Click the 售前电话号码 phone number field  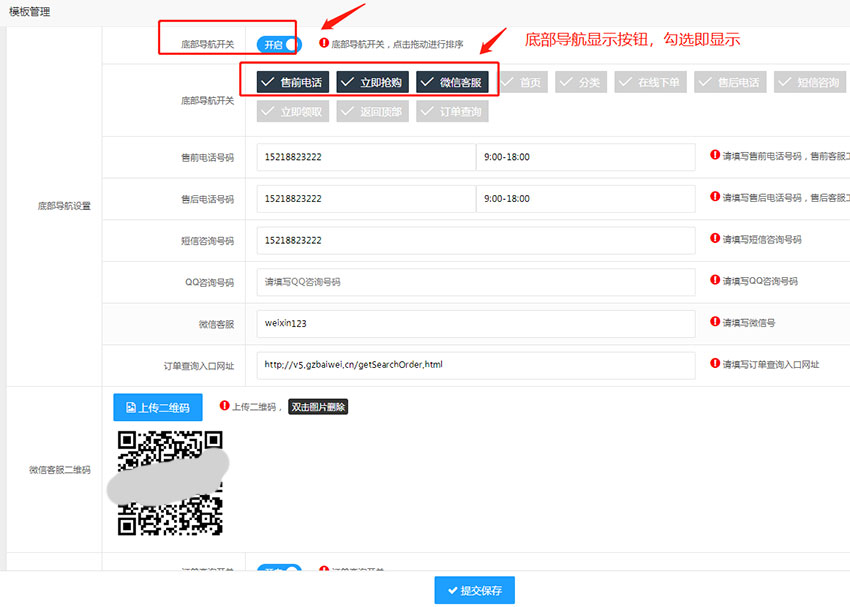coord(366,157)
